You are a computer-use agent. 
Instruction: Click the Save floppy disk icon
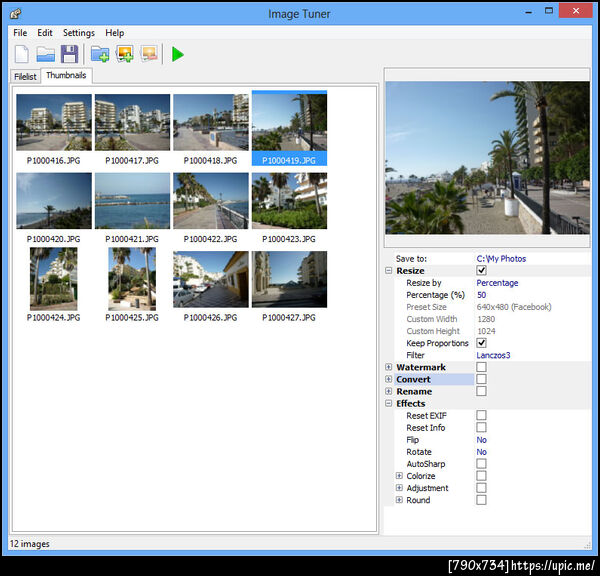pos(69,54)
